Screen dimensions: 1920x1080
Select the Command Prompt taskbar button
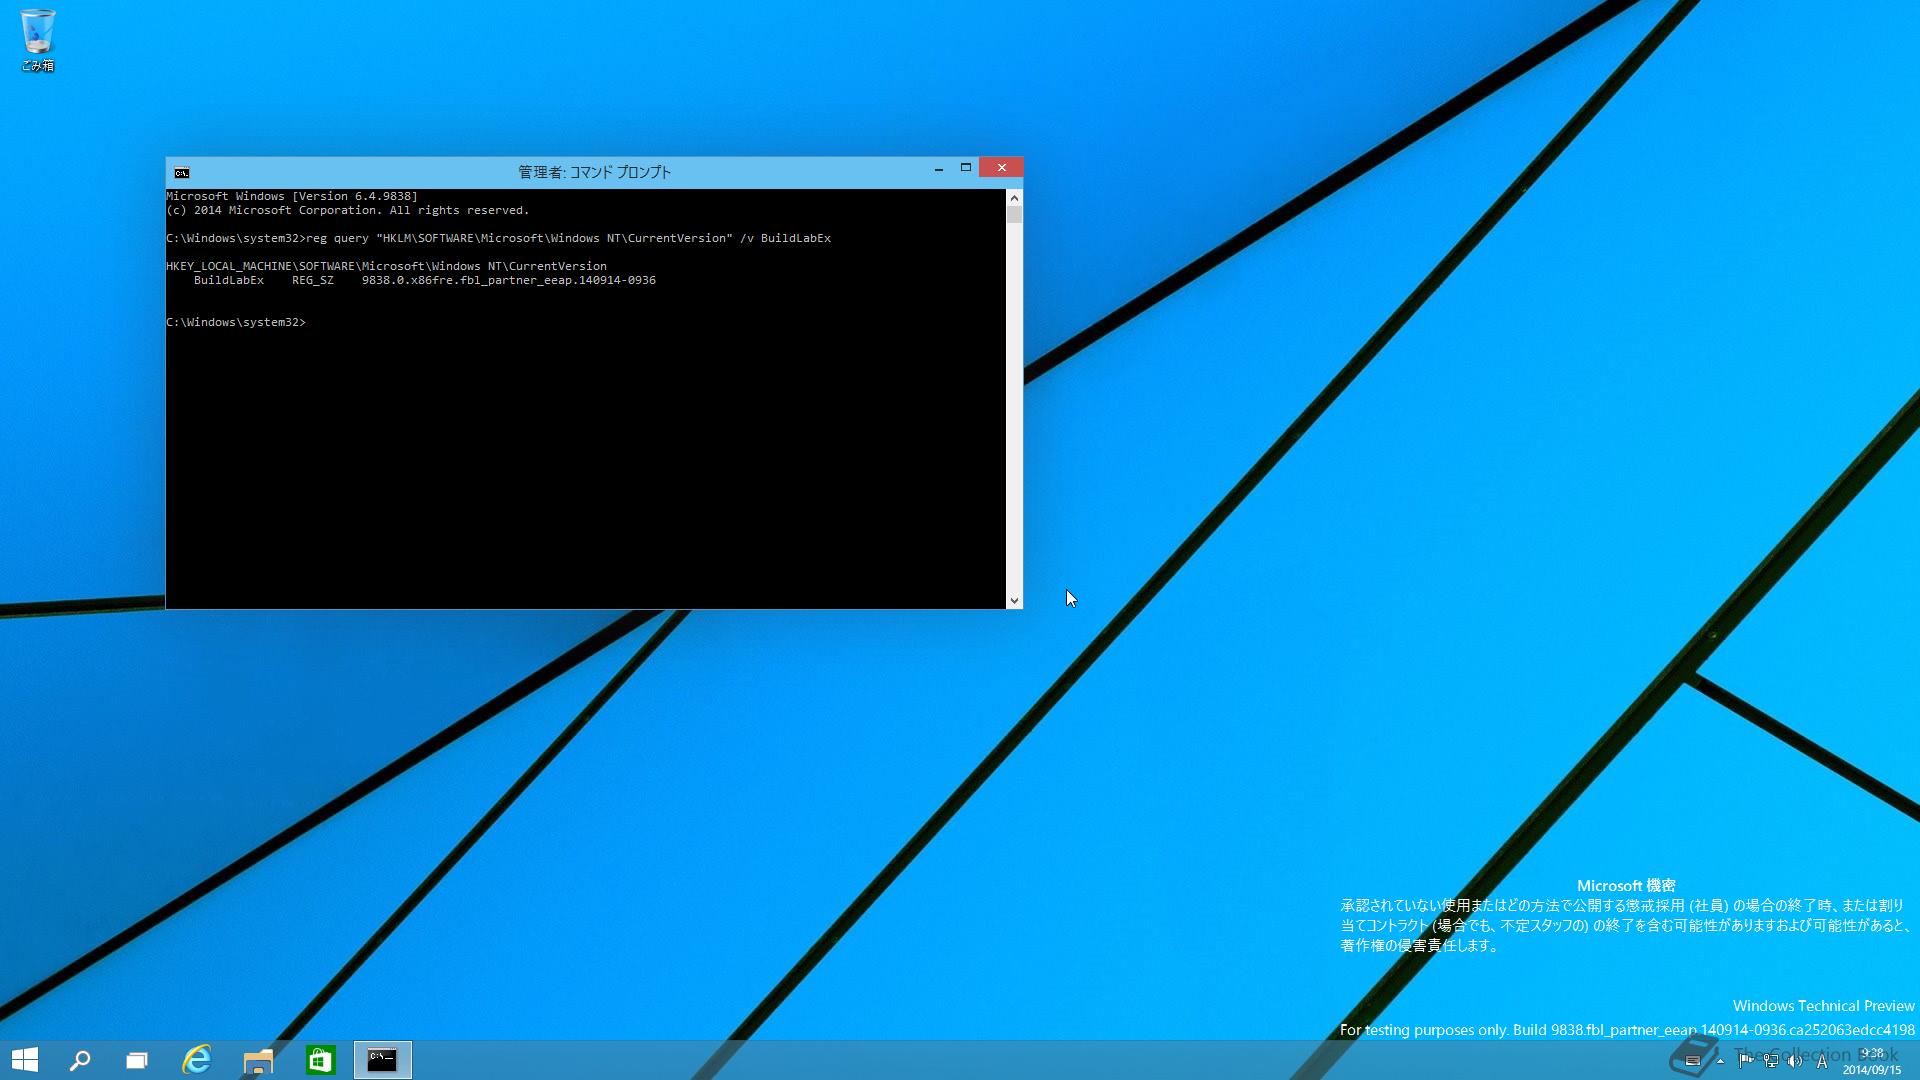pos(382,1060)
